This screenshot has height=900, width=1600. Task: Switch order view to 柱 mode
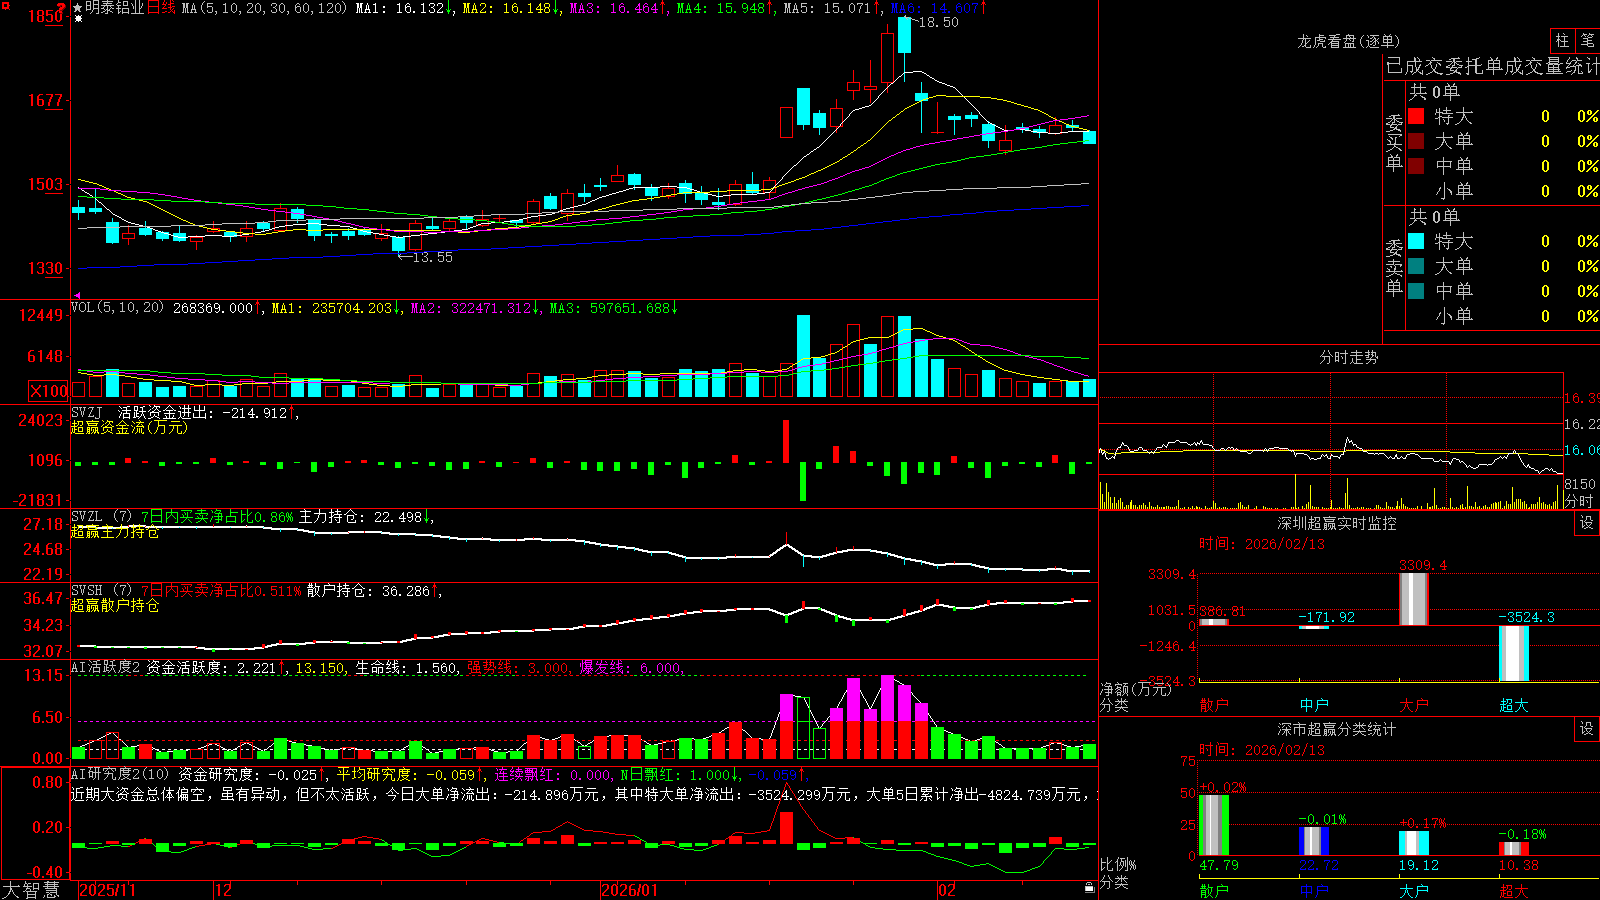pos(1562,41)
